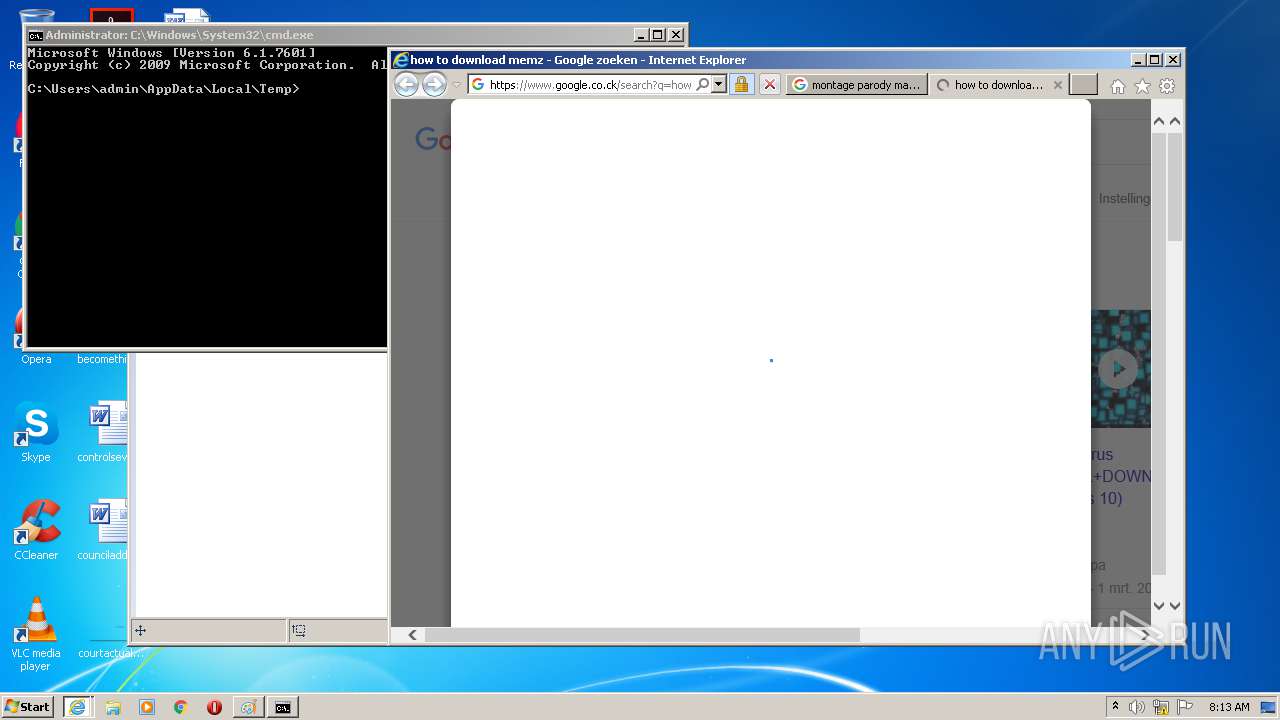Launch Chrome from taskbar
Screen dimensions: 1280x720
click(181, 707)
